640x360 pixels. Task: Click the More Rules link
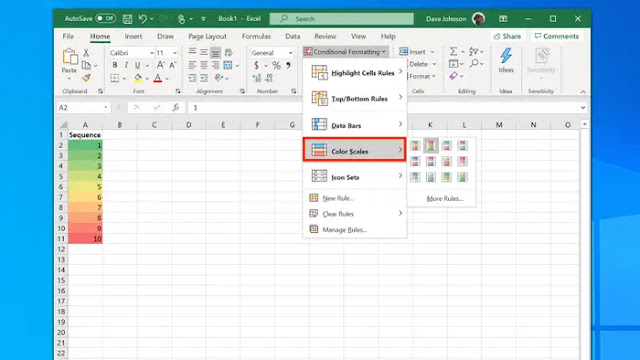click(x=444, y=199)
